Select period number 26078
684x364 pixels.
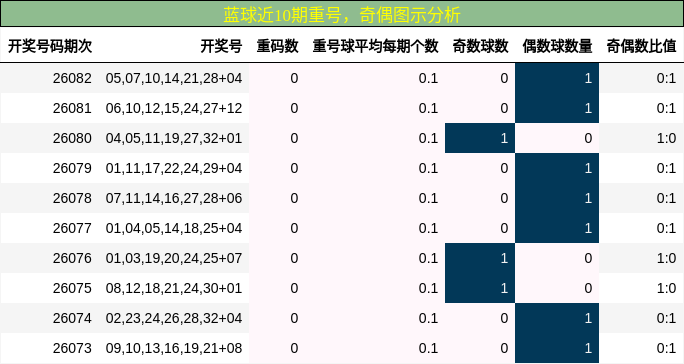point(72,198)
